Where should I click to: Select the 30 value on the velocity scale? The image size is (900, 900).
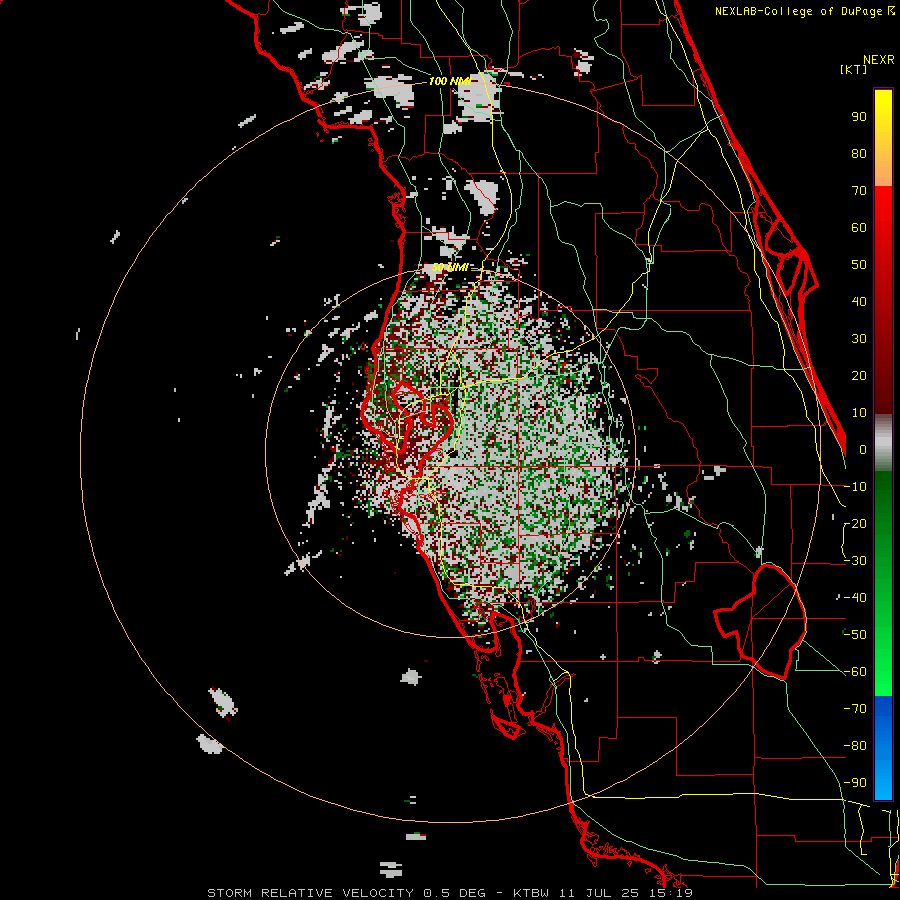click(859, 339)
